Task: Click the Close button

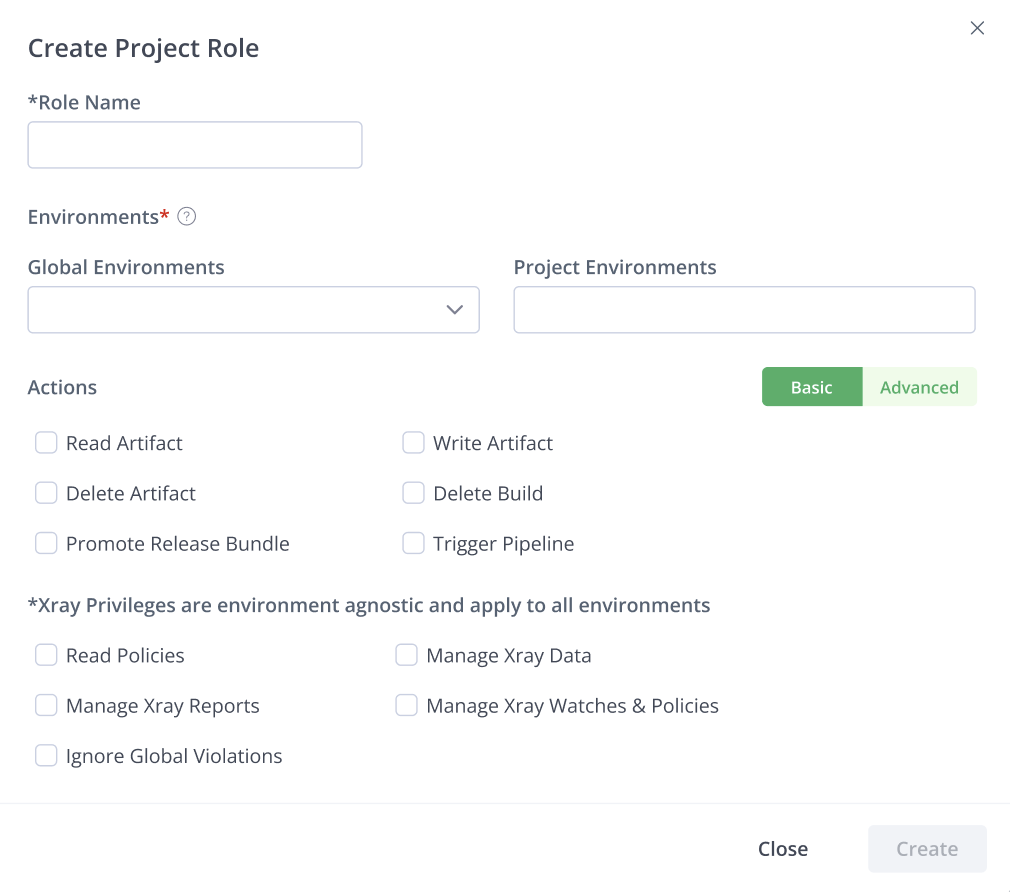Action: (783, 848)
